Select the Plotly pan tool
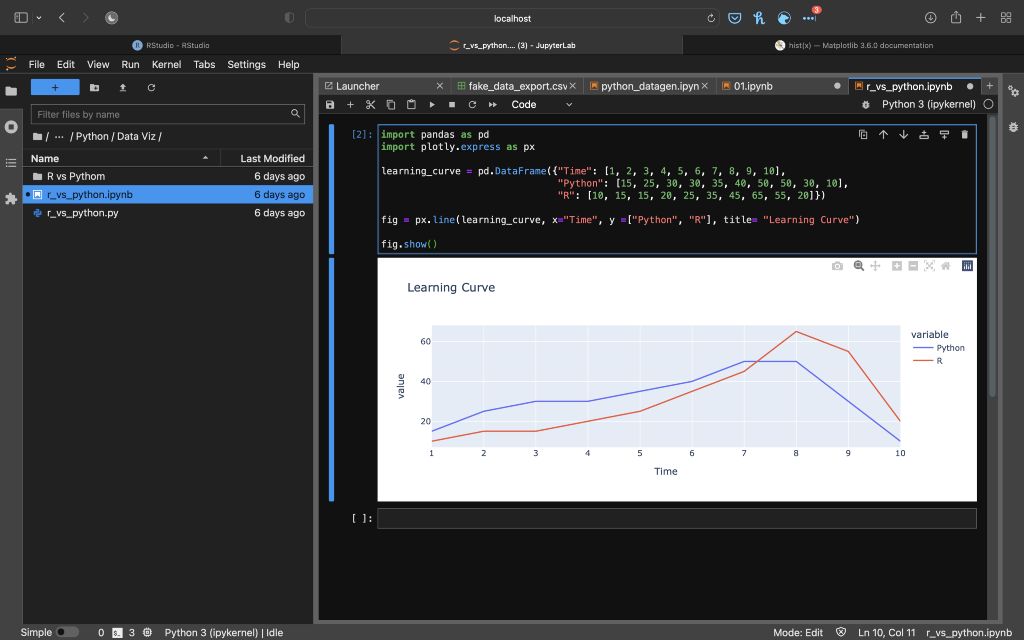 pos(875,266)
